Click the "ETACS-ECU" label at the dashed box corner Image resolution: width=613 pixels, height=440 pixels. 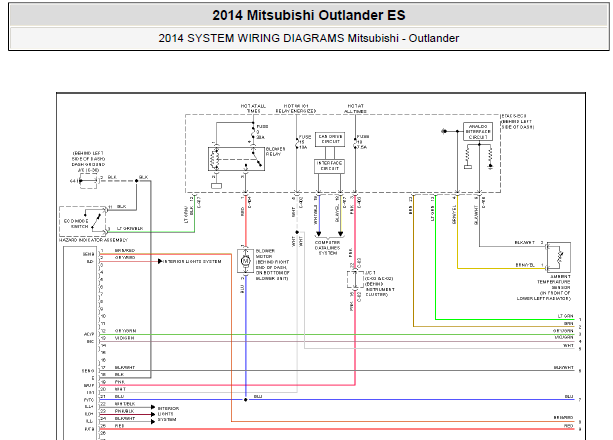(514, 116)
